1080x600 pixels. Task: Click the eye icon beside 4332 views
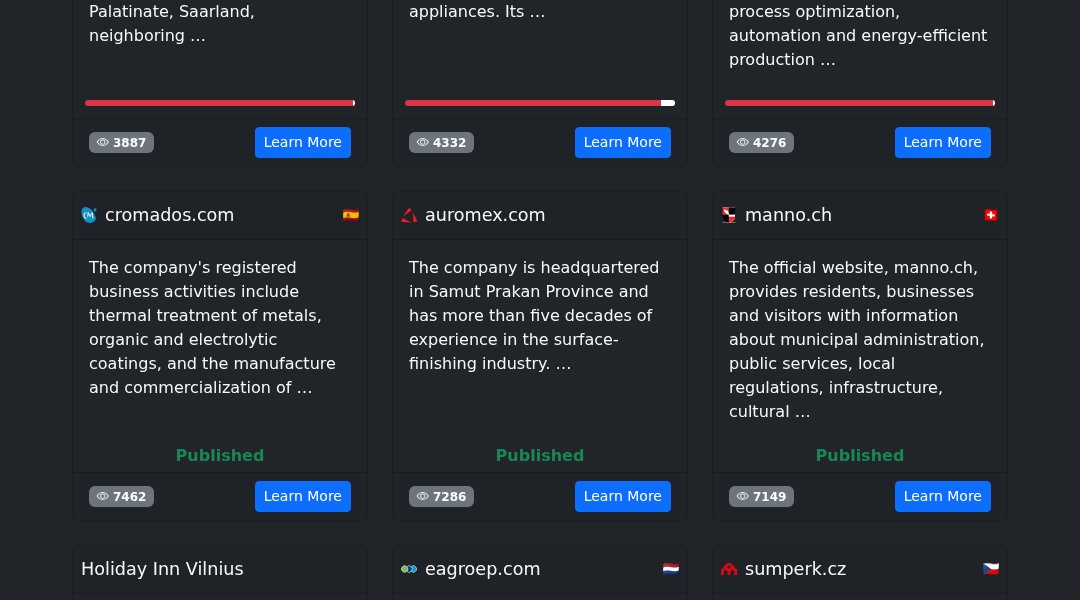click(x=423, y=143)
